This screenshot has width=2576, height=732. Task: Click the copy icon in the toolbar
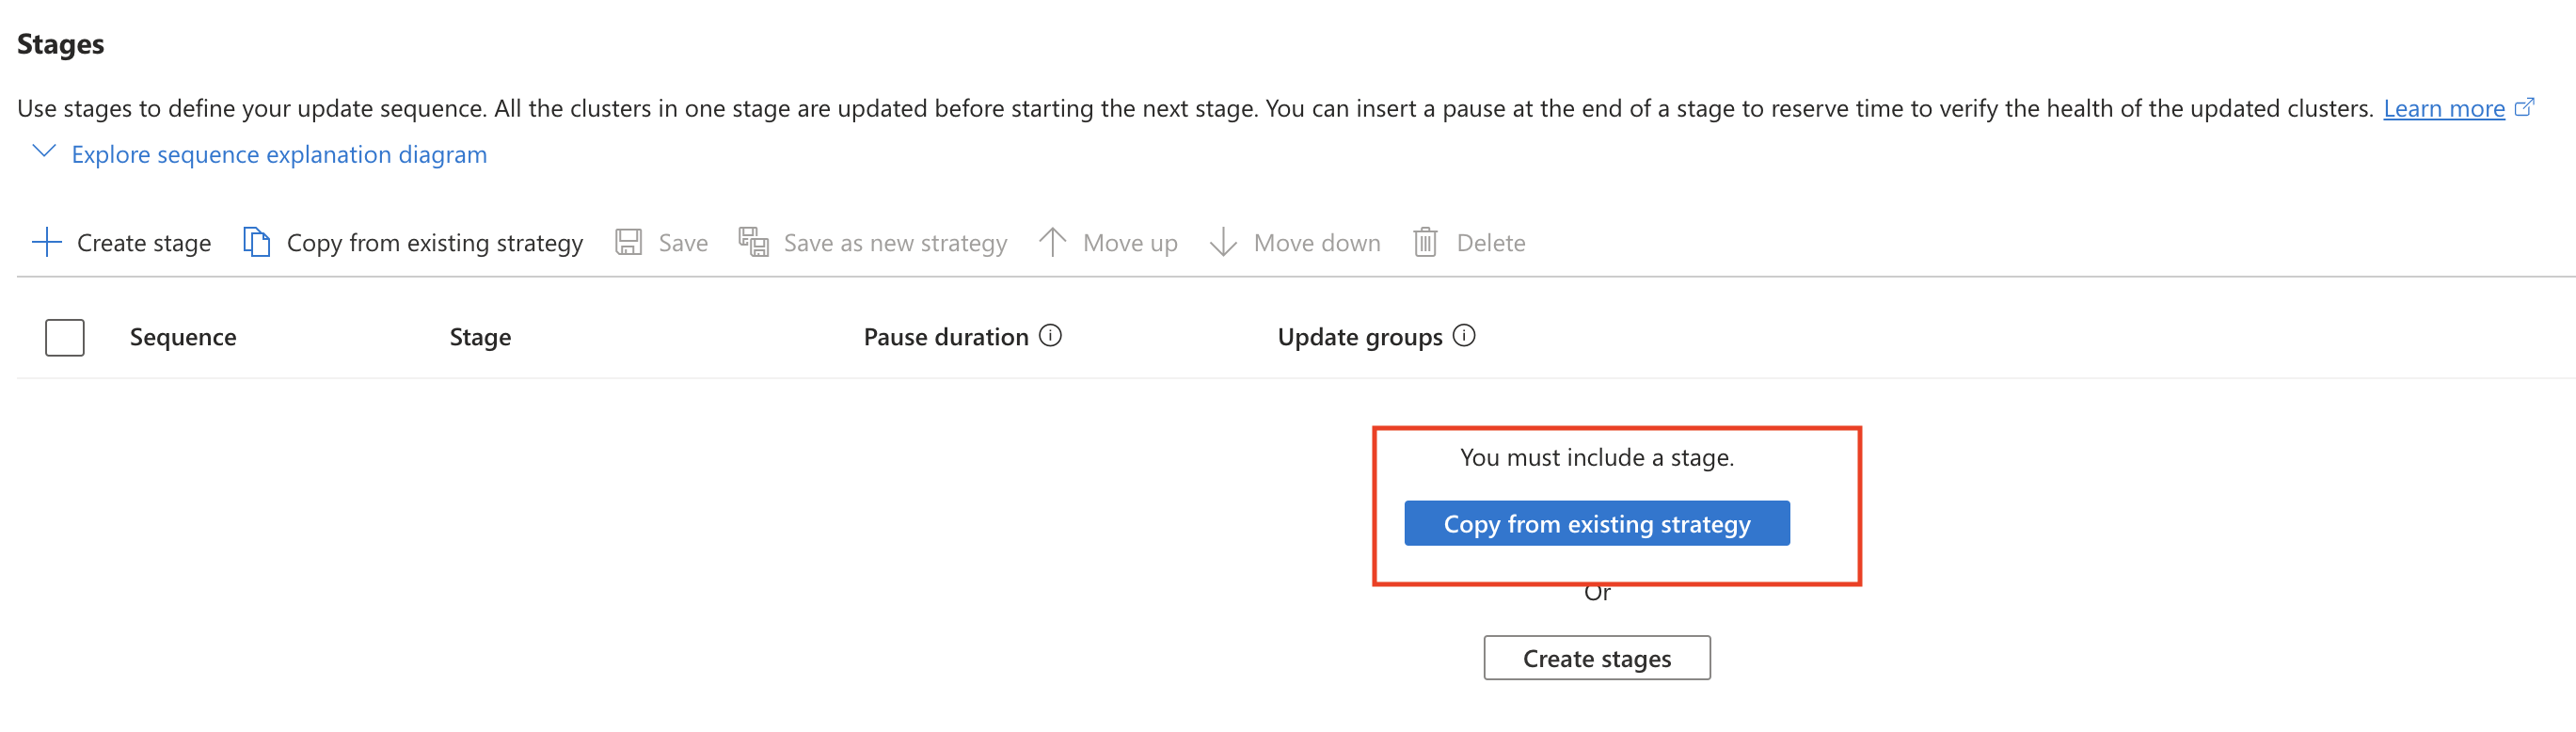pyautogui.click(x=257, y=243)
